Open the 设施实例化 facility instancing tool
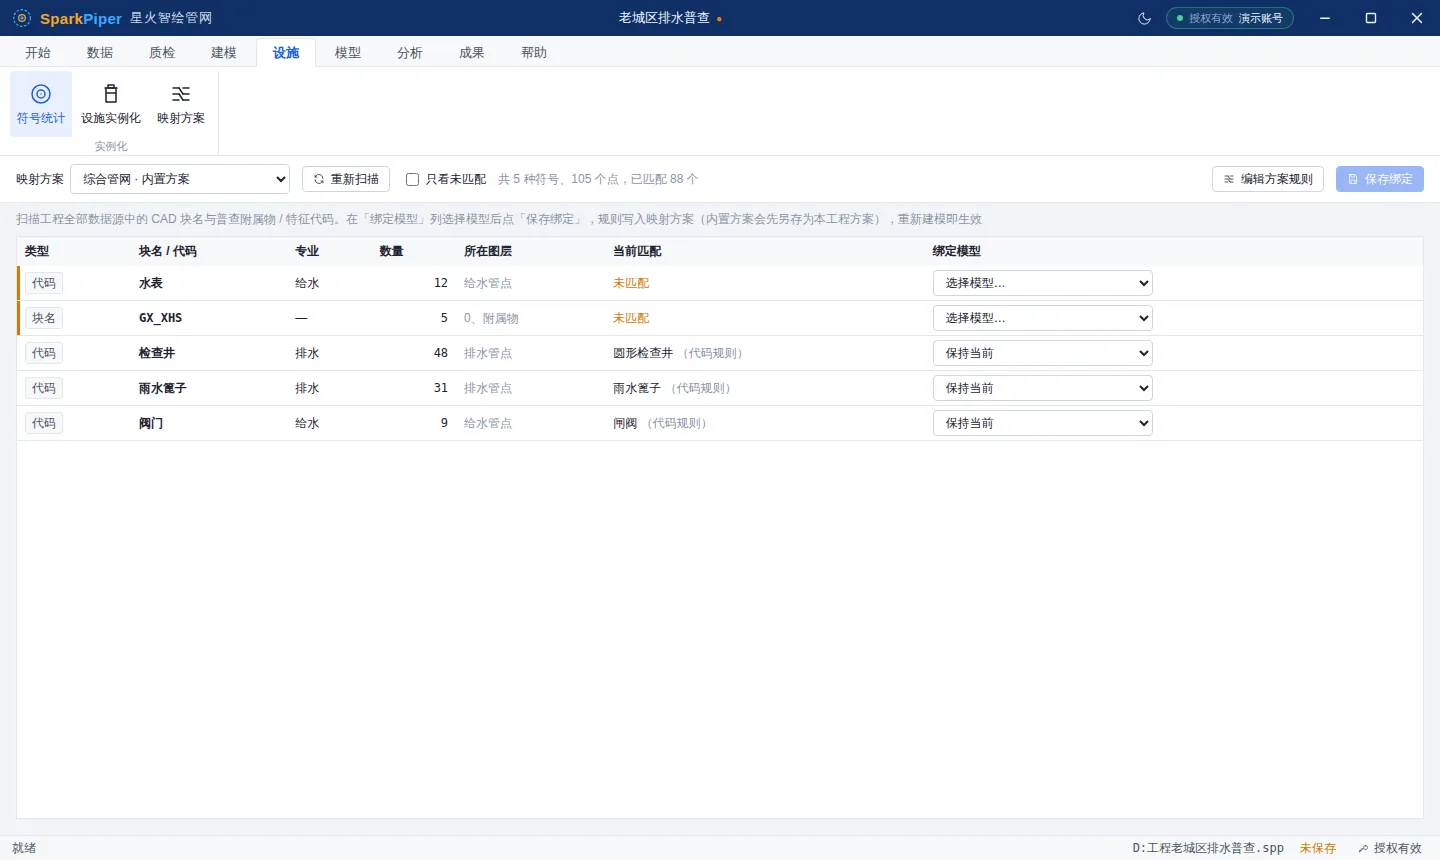 (x=111, y=104)
